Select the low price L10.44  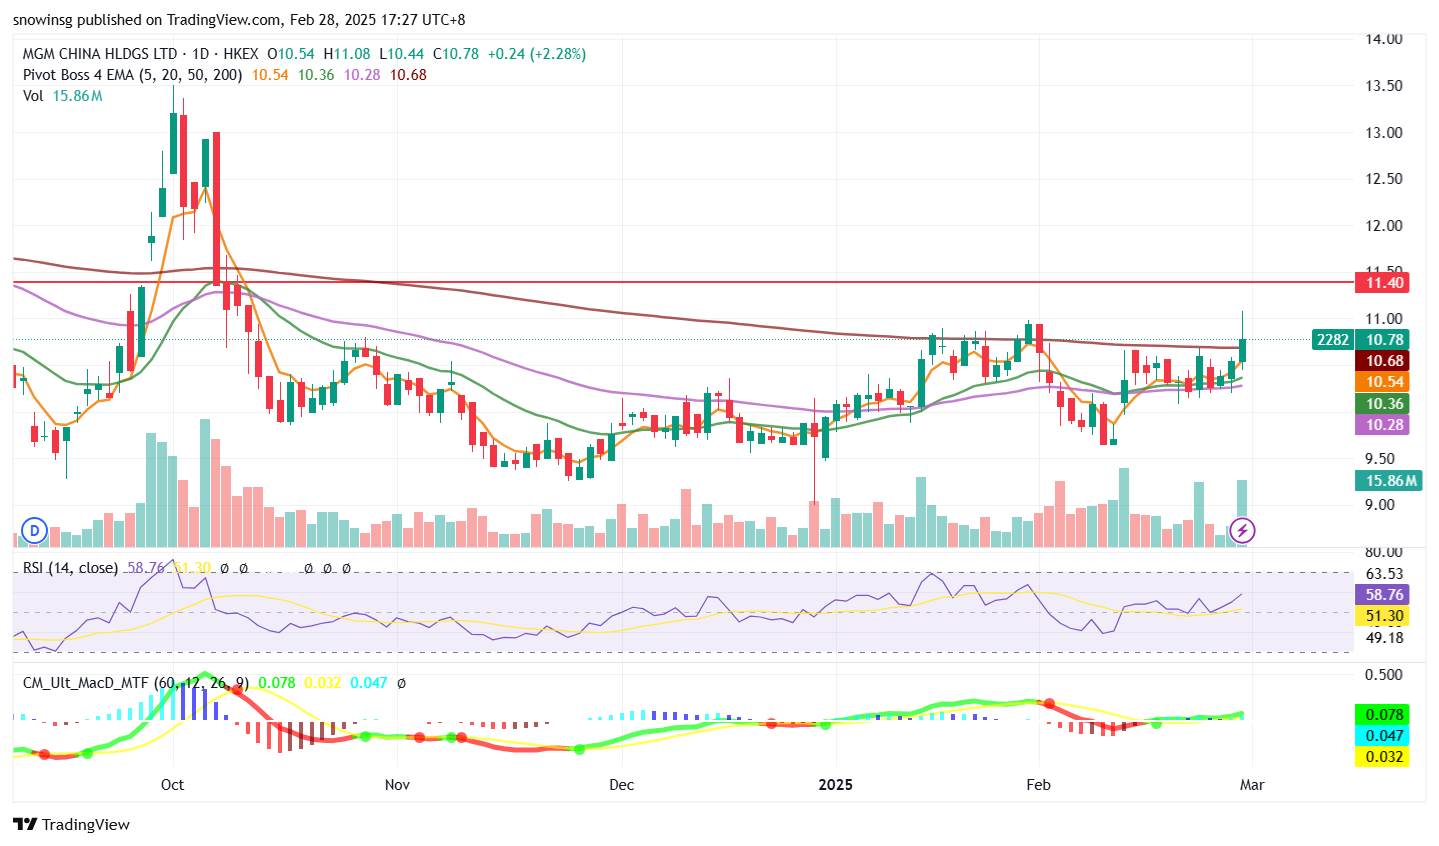coord(401,54)
